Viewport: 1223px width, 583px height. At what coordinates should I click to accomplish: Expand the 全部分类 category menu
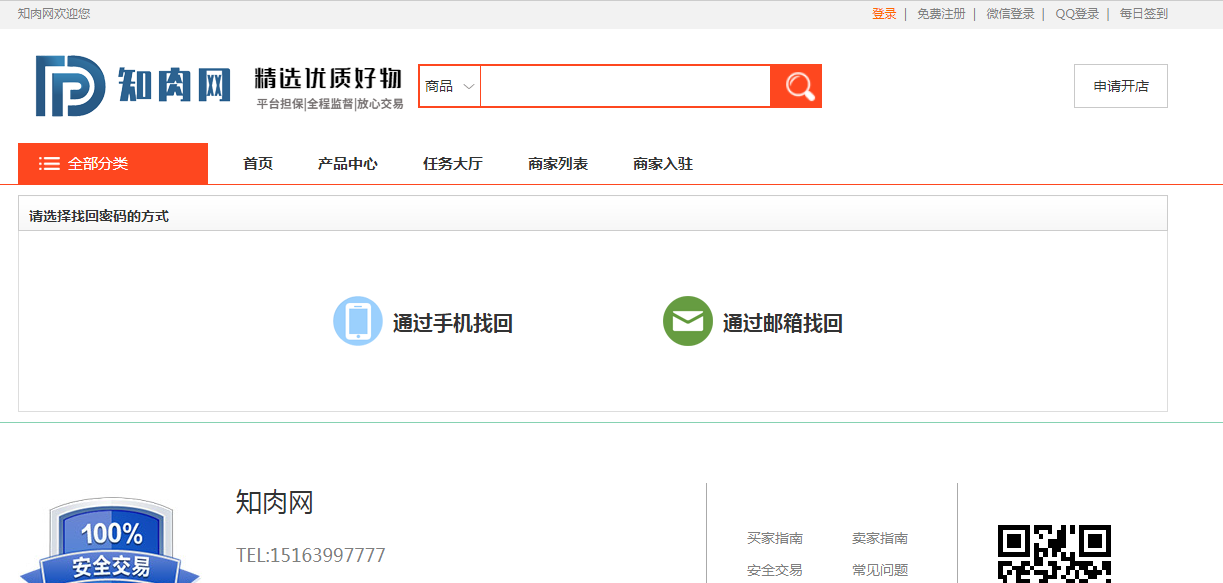point(98,164)
